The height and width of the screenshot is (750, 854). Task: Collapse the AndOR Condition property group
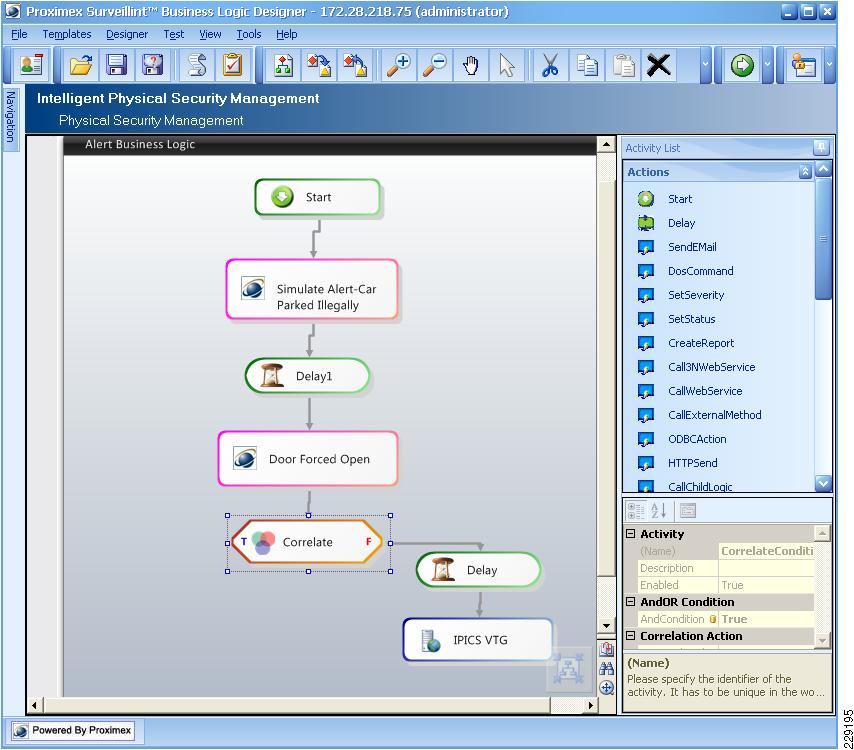tap(630, 602)
